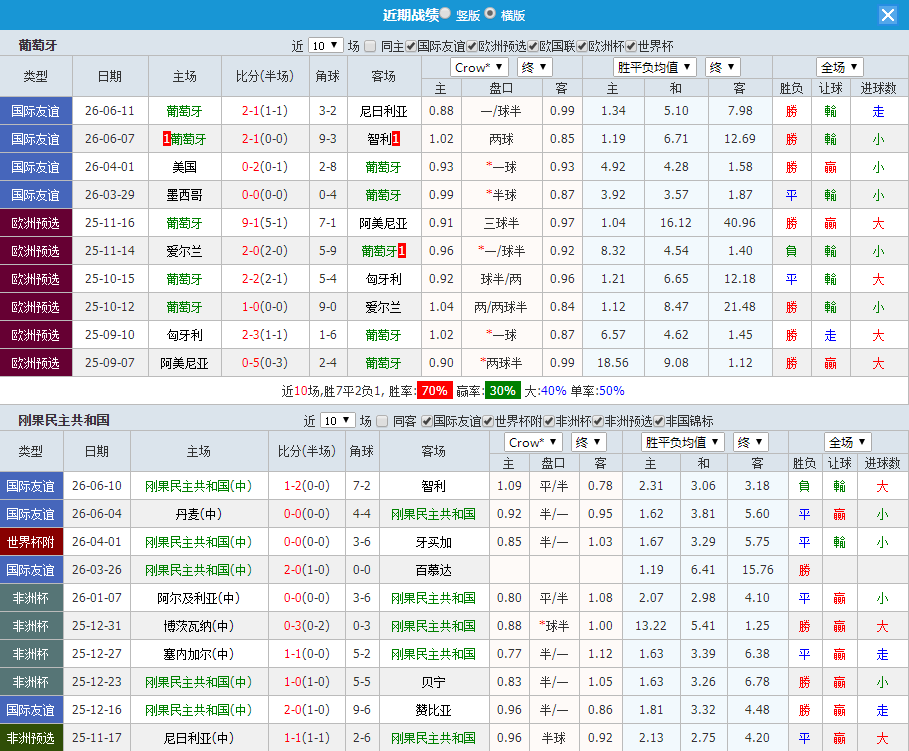
Task: Click the 非洲预选 type cell
Action: click(x=31, y=738)
